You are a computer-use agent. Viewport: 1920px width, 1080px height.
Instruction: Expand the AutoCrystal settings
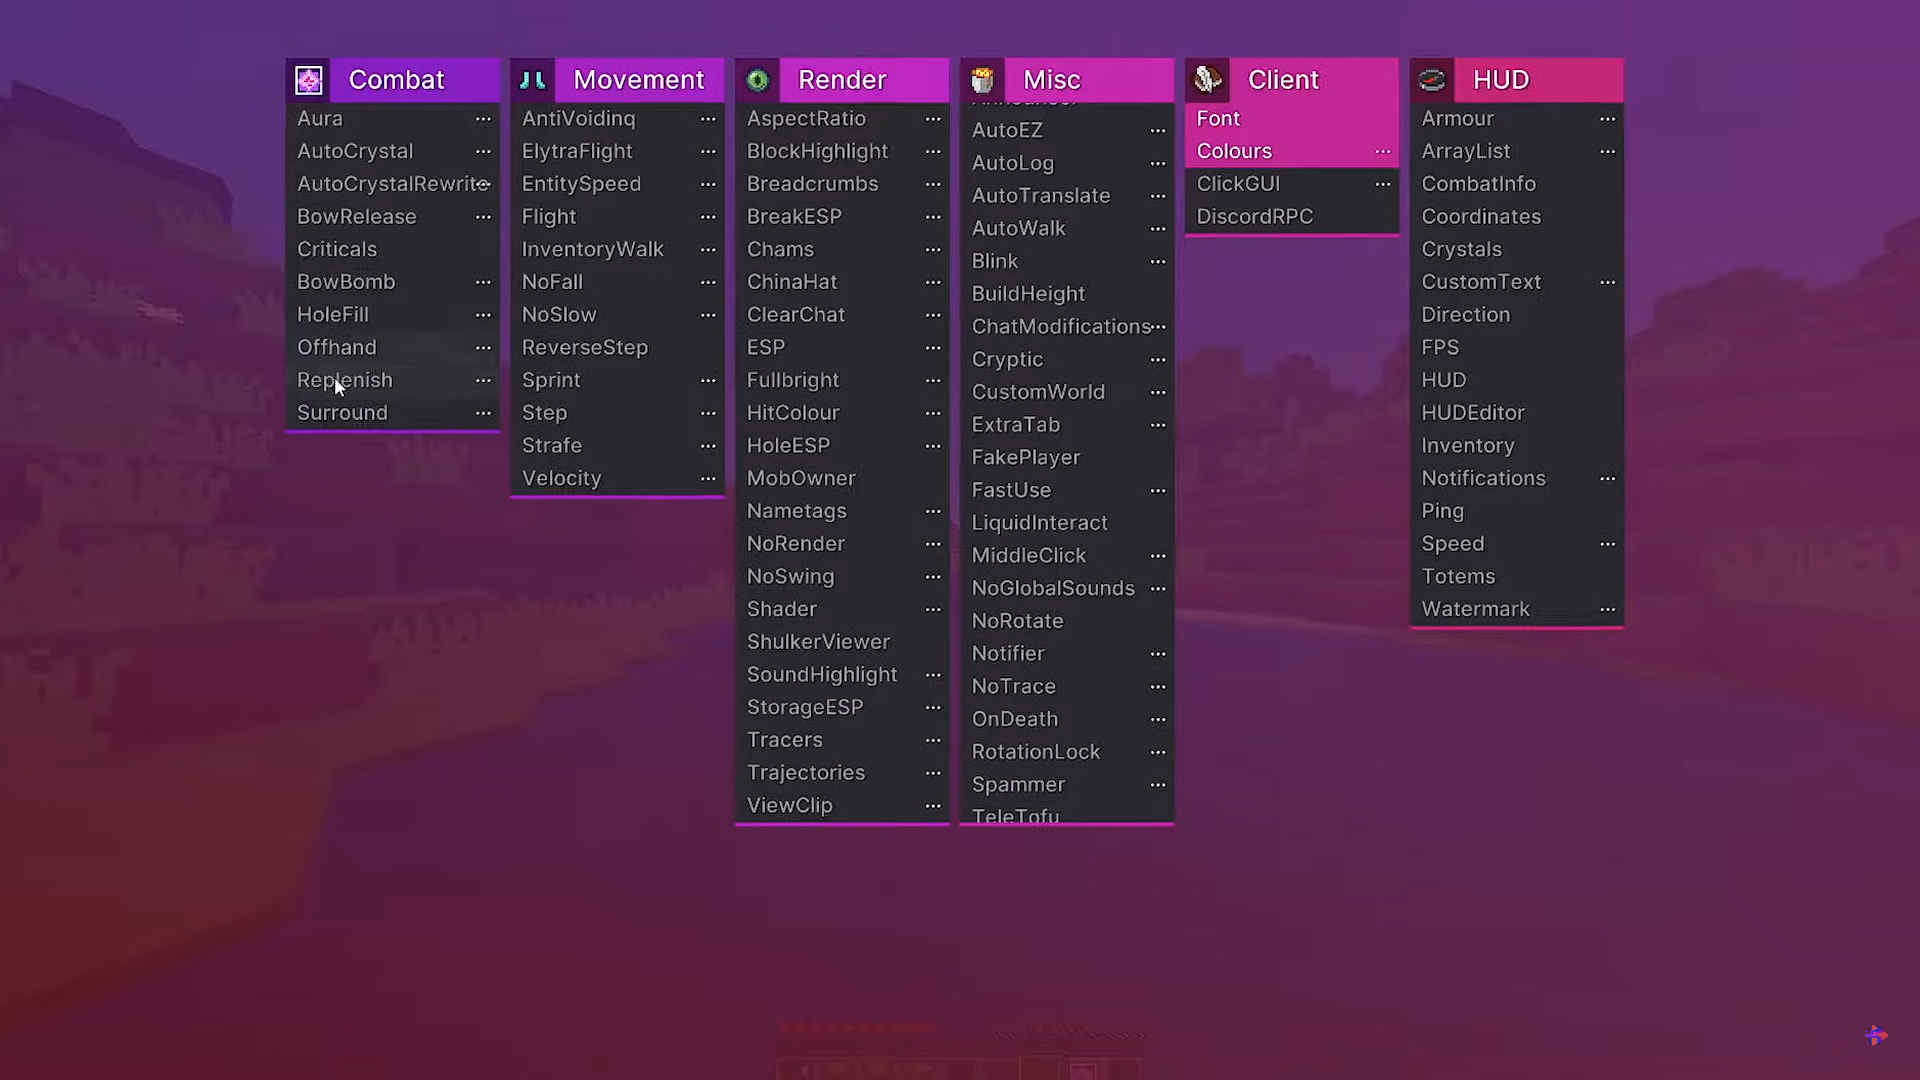[x=483, y=151]
